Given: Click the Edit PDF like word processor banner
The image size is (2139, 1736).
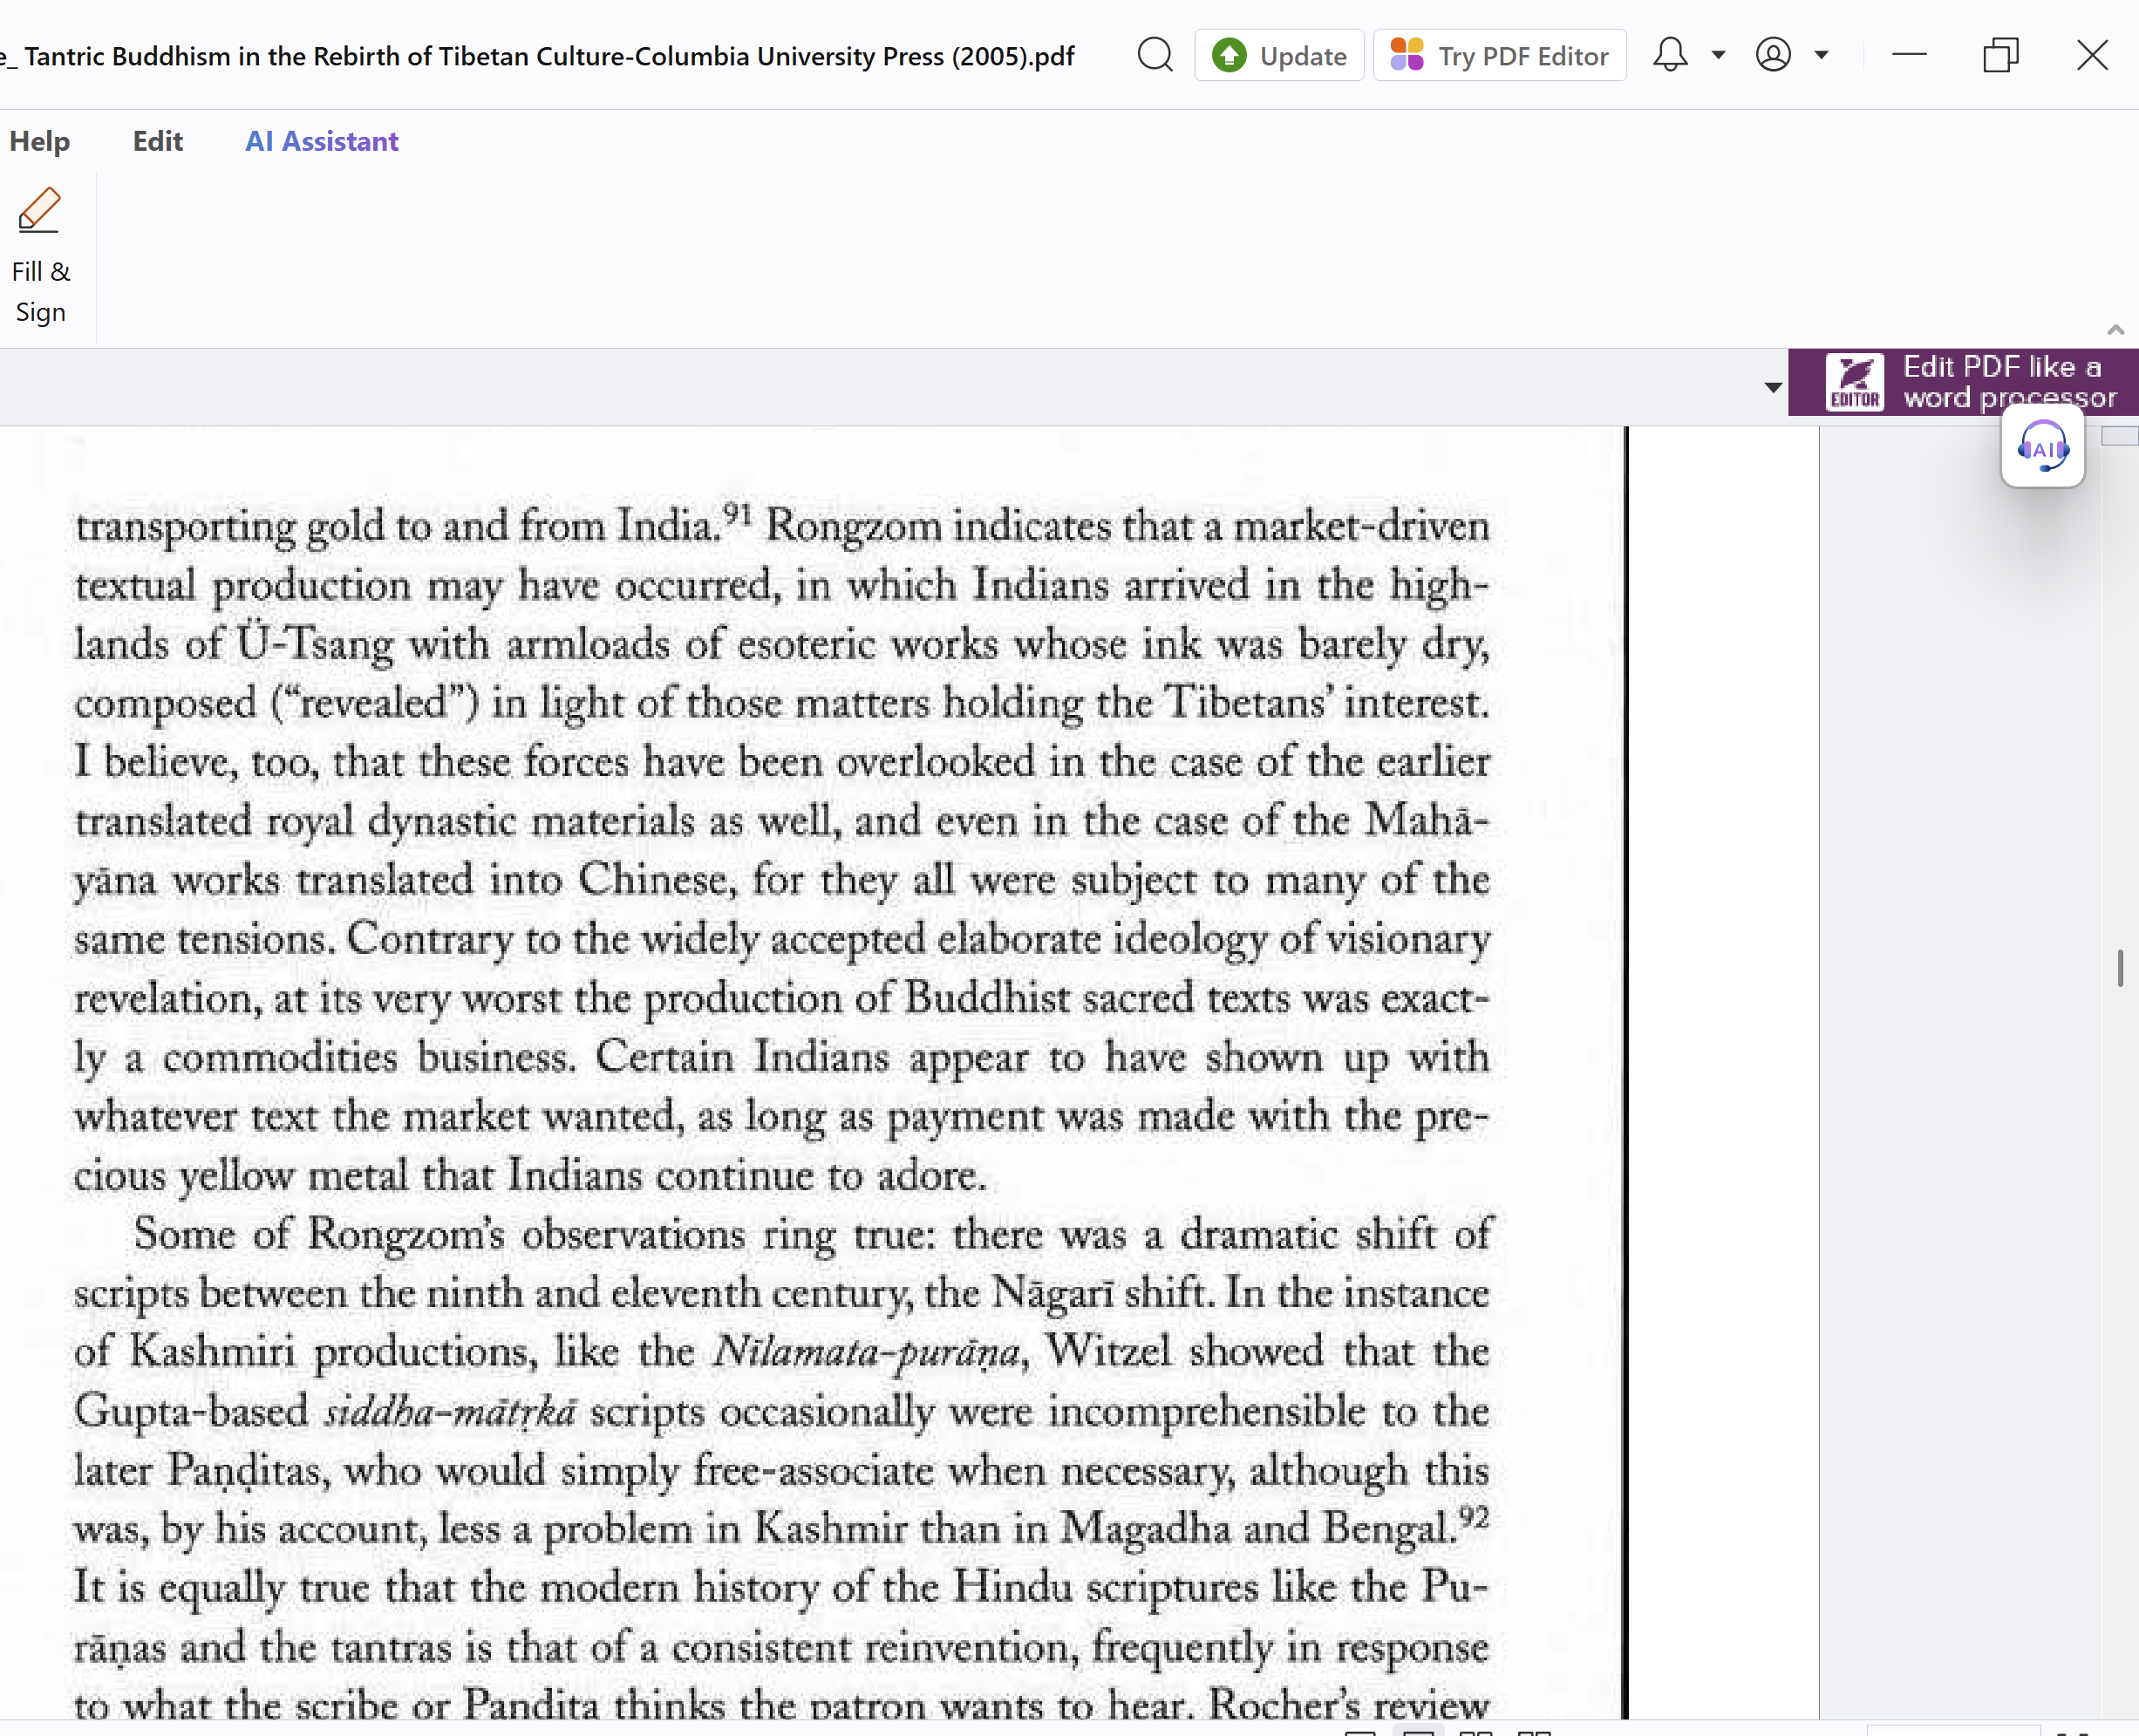Looking at the screenshot, I should point(2008,382).
